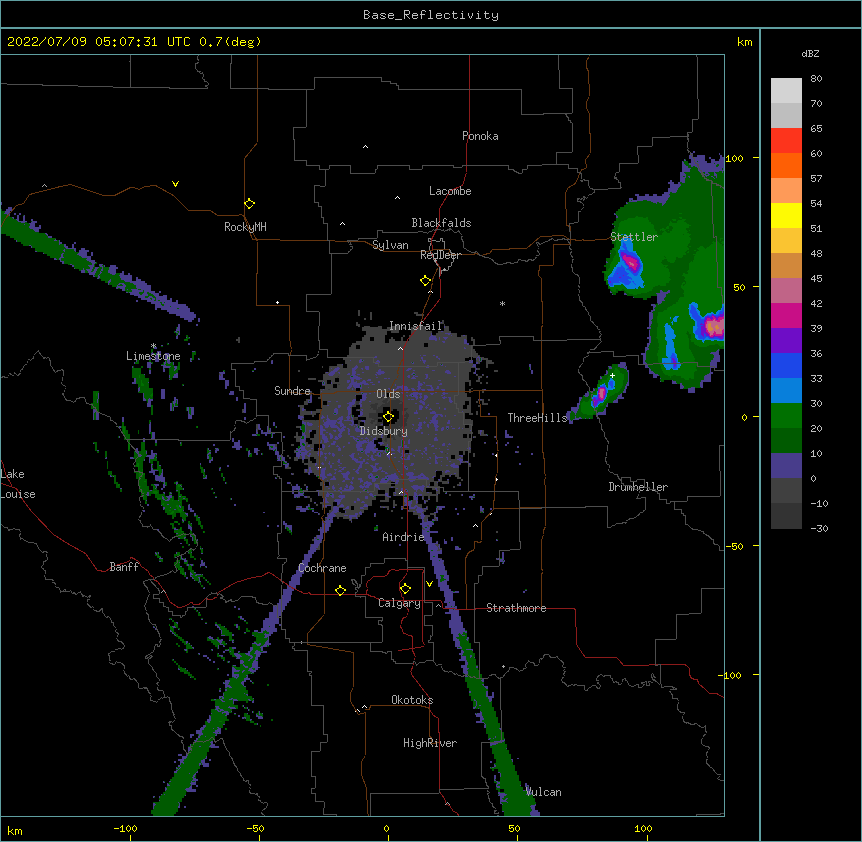Click the Vulcan city label

(543, 792)
